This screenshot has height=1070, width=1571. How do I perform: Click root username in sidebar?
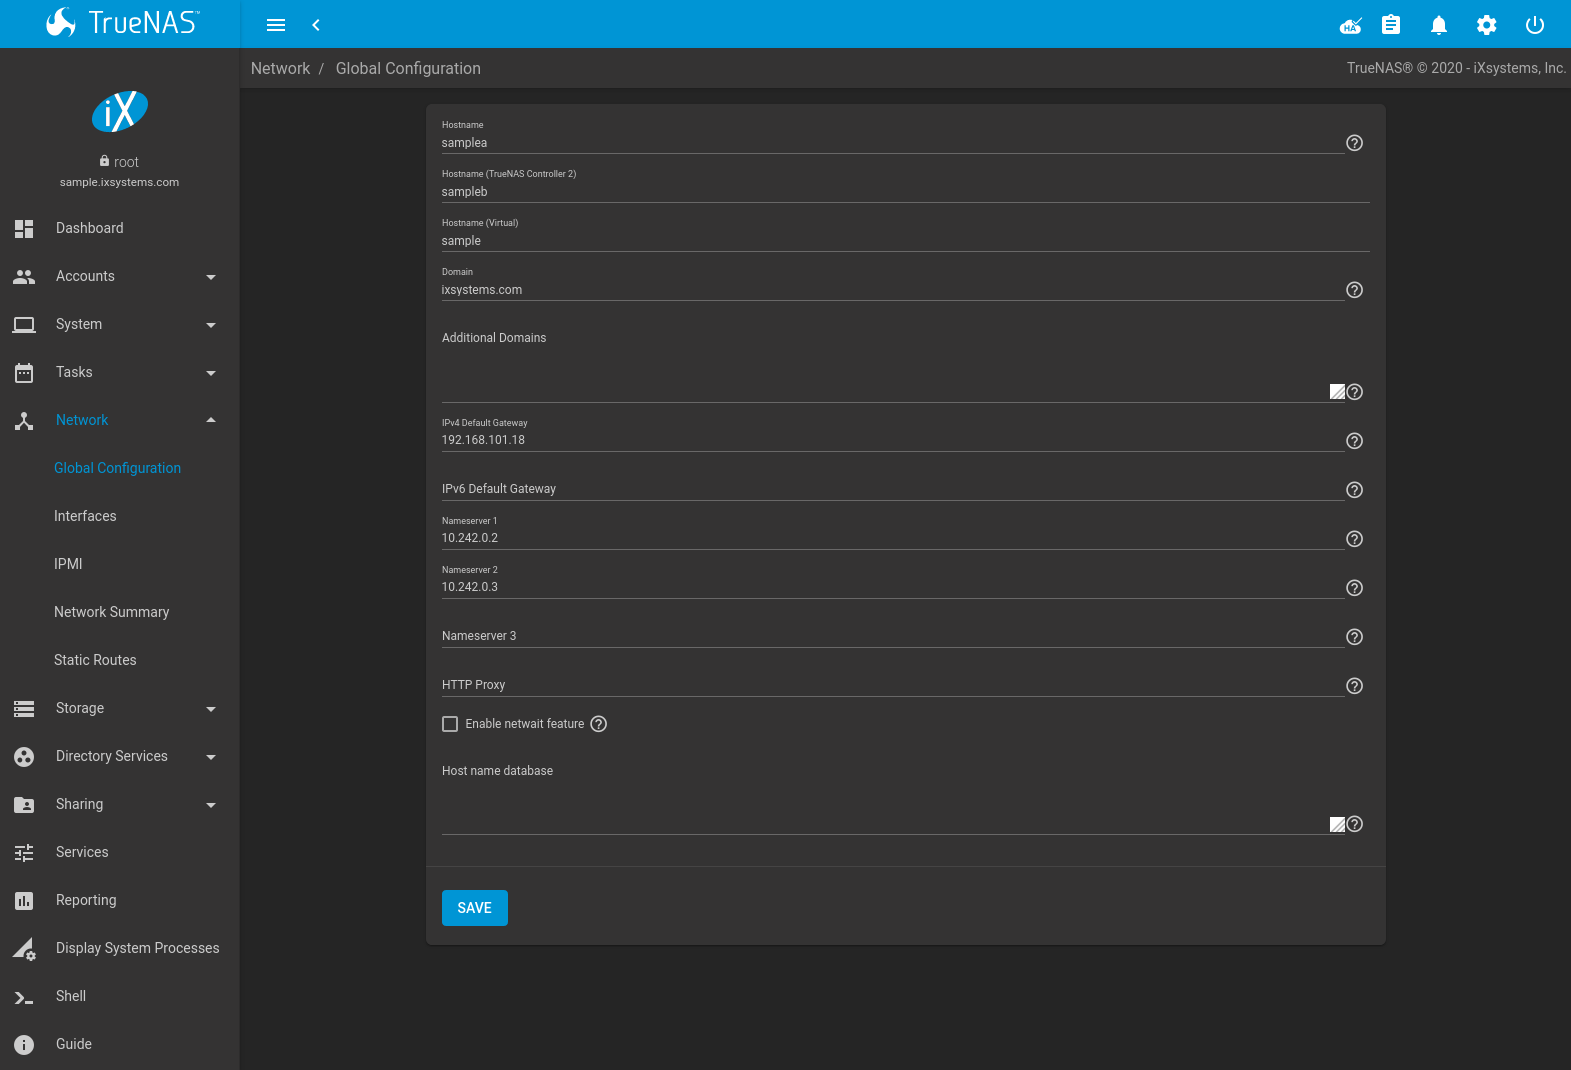coord(126,162)
